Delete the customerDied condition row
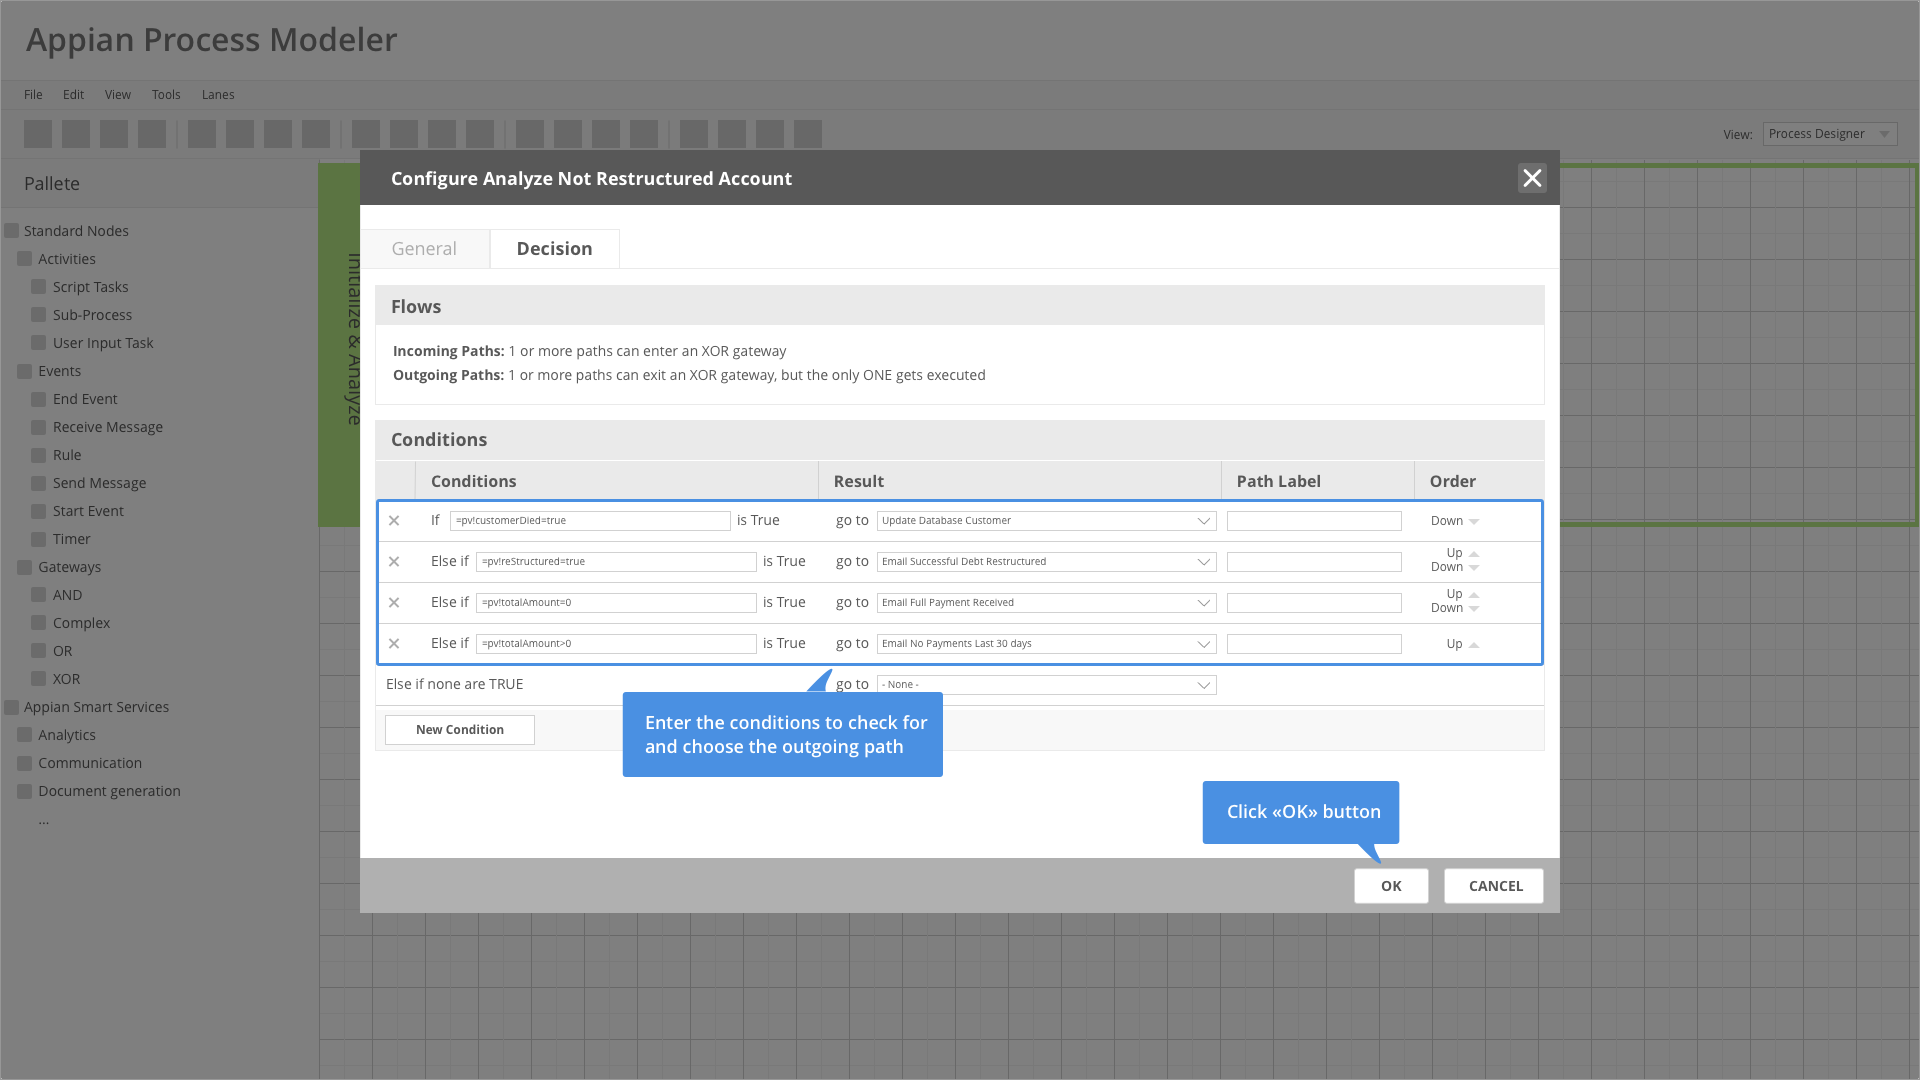 [394, 521]
